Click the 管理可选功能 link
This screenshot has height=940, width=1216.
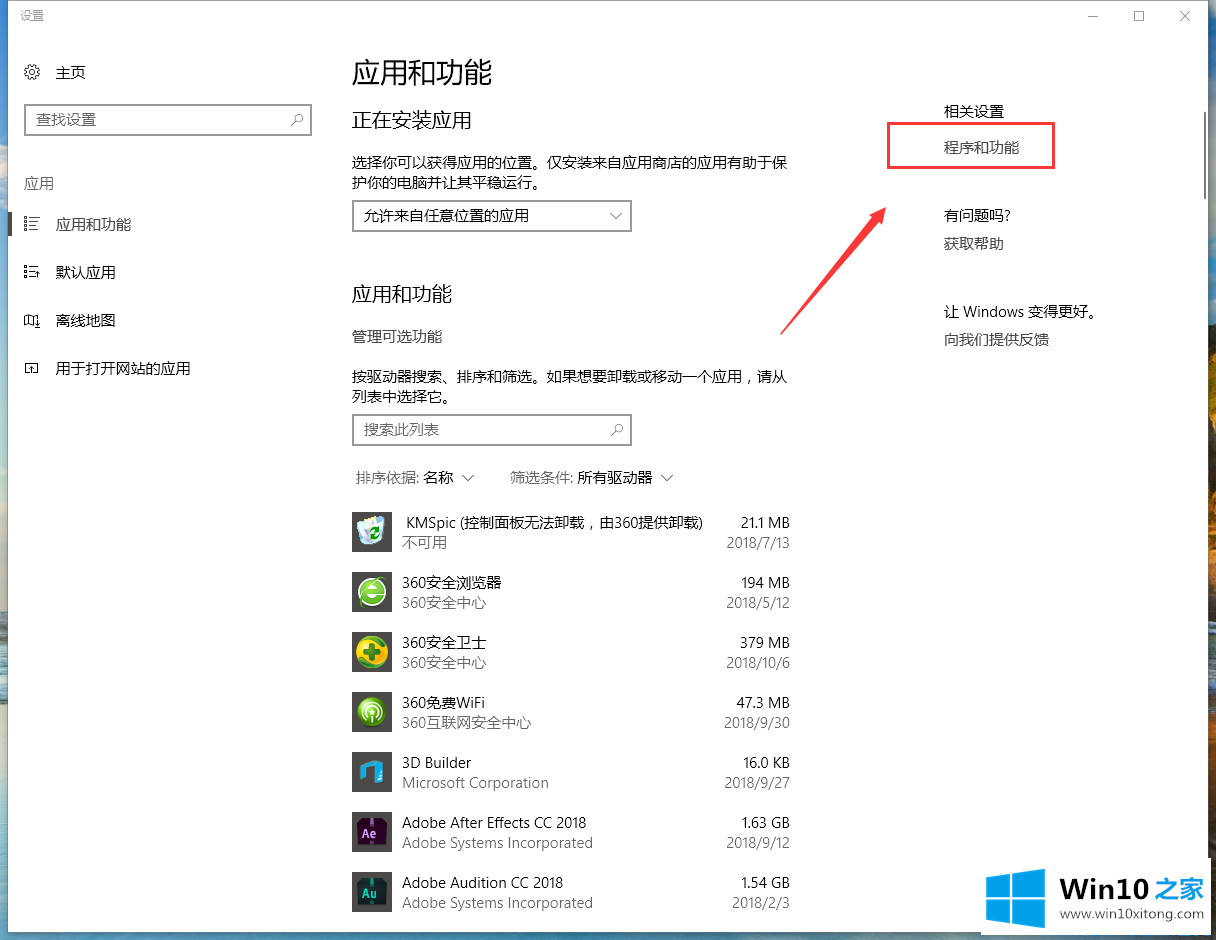(x=396, y=336)
